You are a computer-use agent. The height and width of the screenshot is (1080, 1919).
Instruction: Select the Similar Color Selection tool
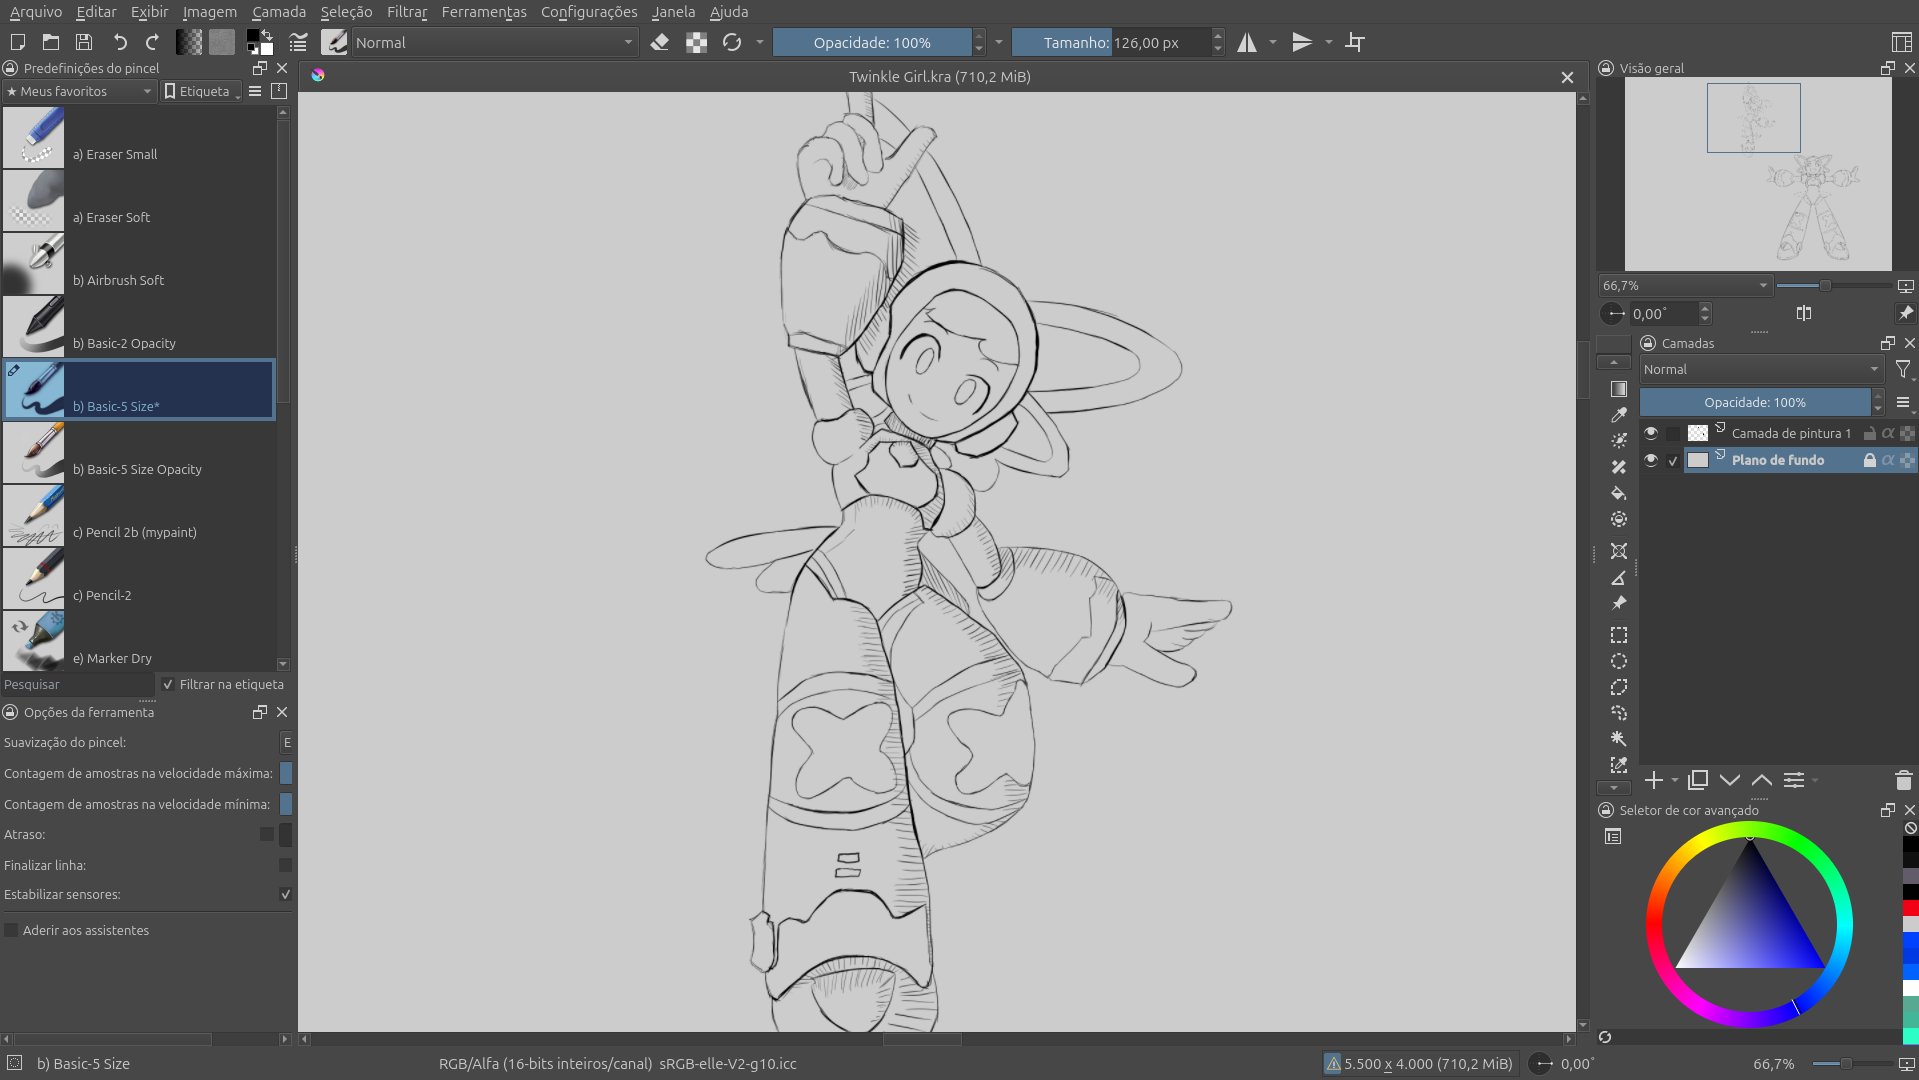1619,765
